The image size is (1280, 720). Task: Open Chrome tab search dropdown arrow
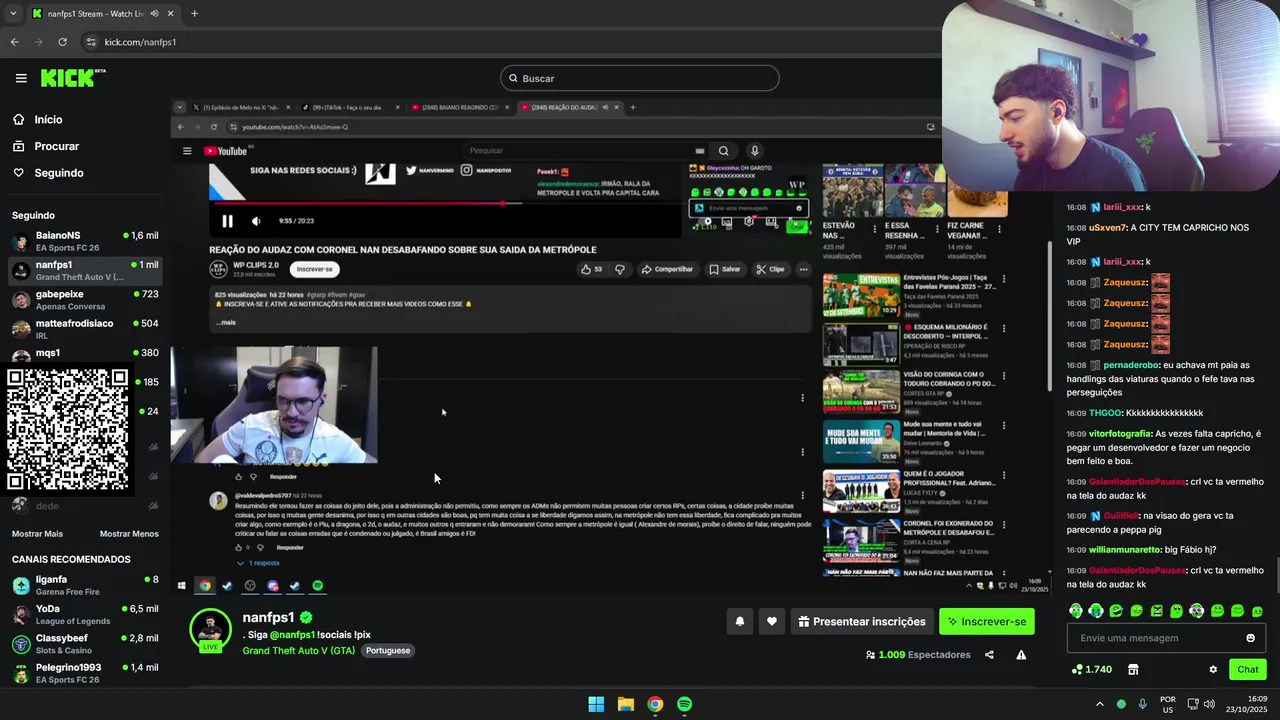tap(13, 13)
